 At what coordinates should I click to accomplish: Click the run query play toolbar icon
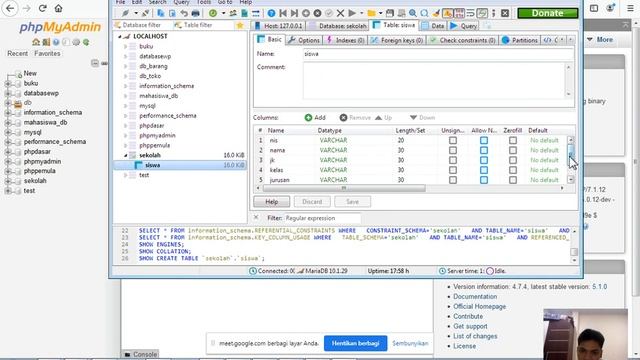[x=352, y=13]
